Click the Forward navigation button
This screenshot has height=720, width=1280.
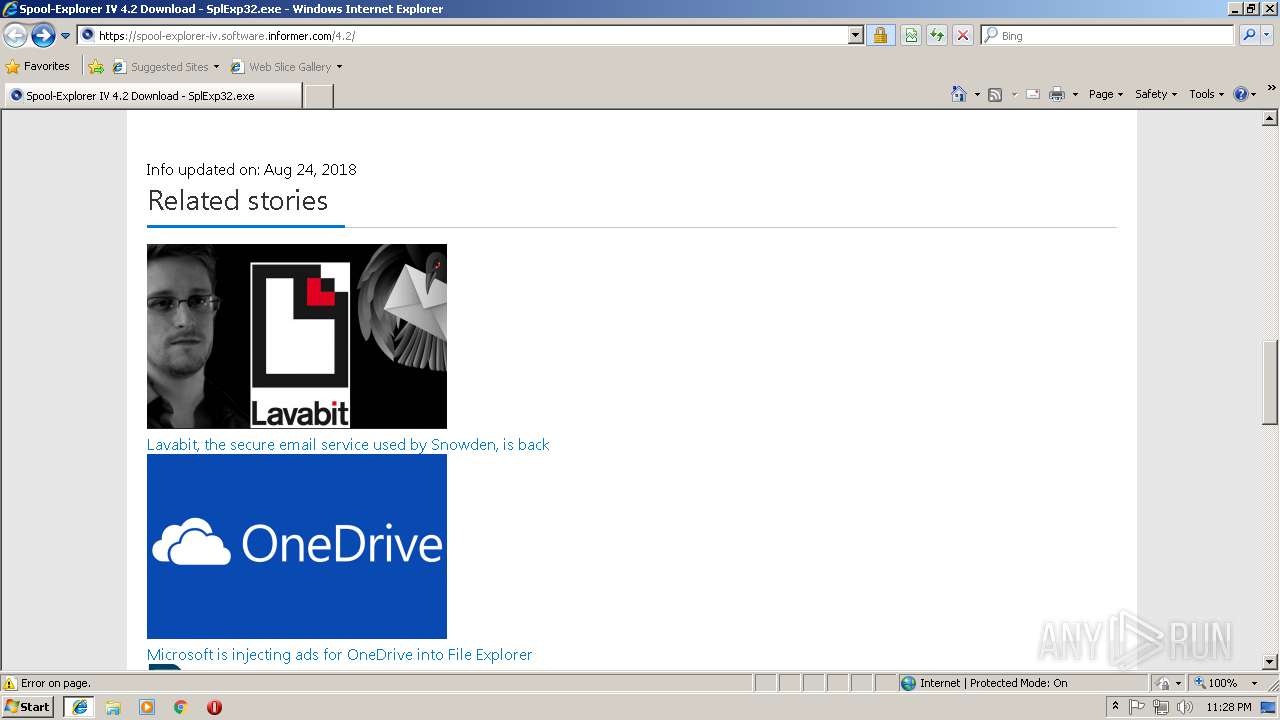43,36
